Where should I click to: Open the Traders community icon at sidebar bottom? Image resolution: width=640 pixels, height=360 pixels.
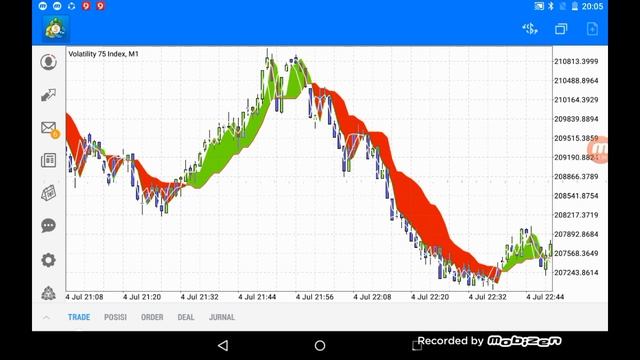48,293
